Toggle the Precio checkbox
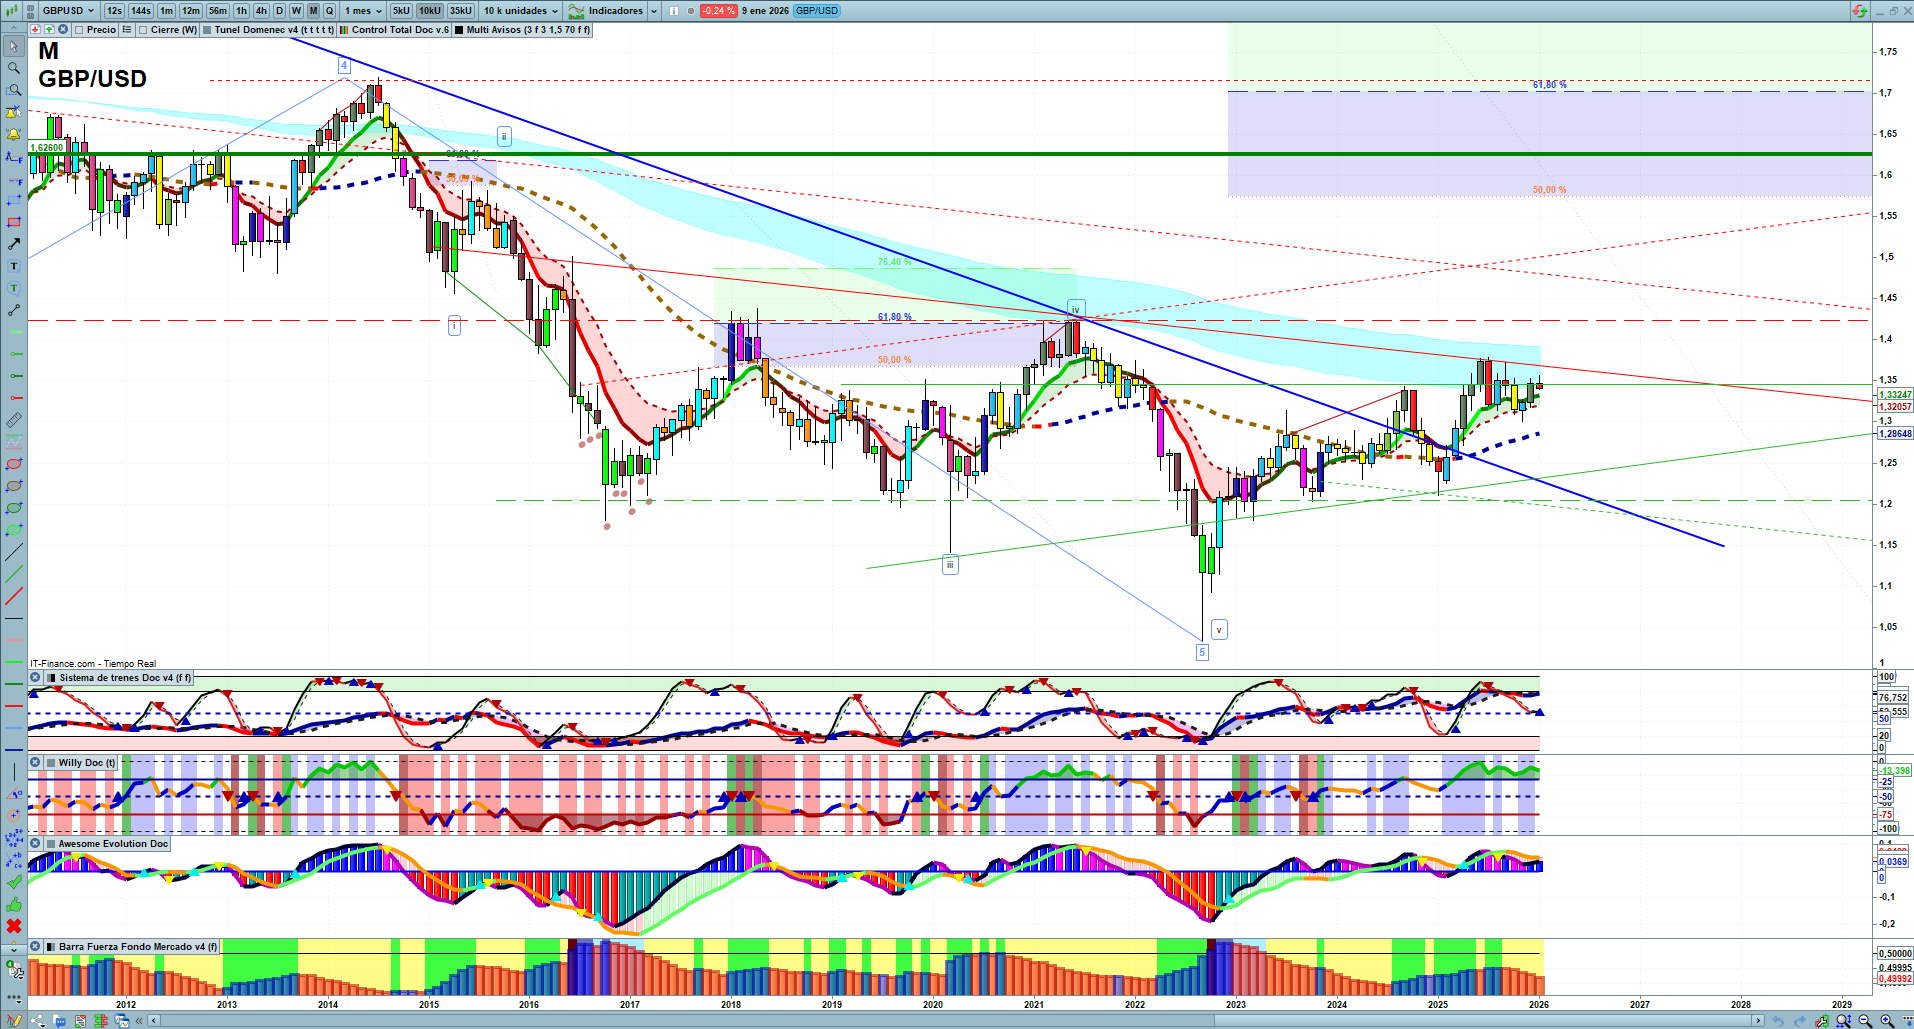1914x1029 pixels. (x=79, y=30)
